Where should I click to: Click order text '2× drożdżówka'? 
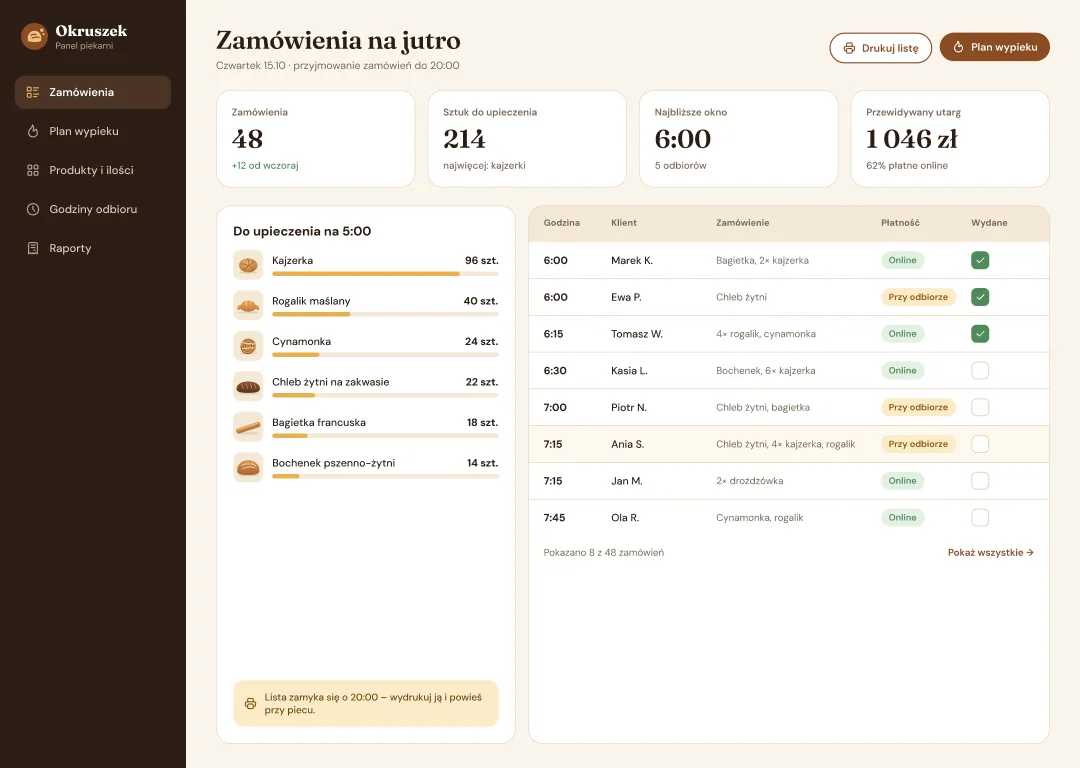[x=749, y=481]
